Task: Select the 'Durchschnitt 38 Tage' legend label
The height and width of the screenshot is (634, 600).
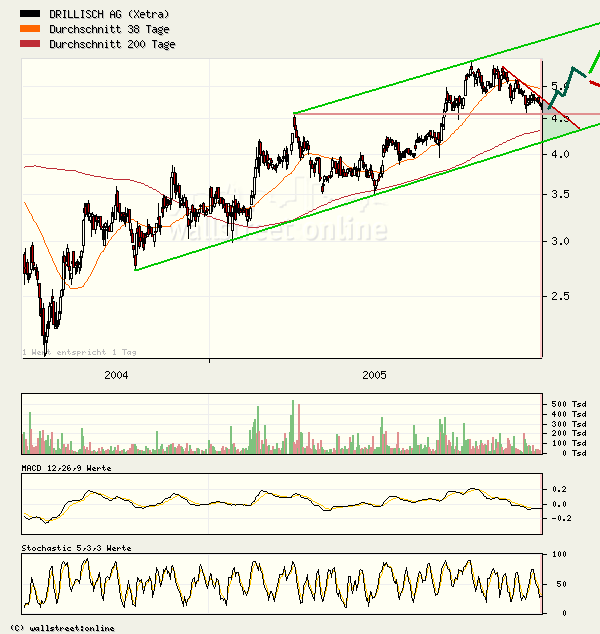Action: (109, 29)
